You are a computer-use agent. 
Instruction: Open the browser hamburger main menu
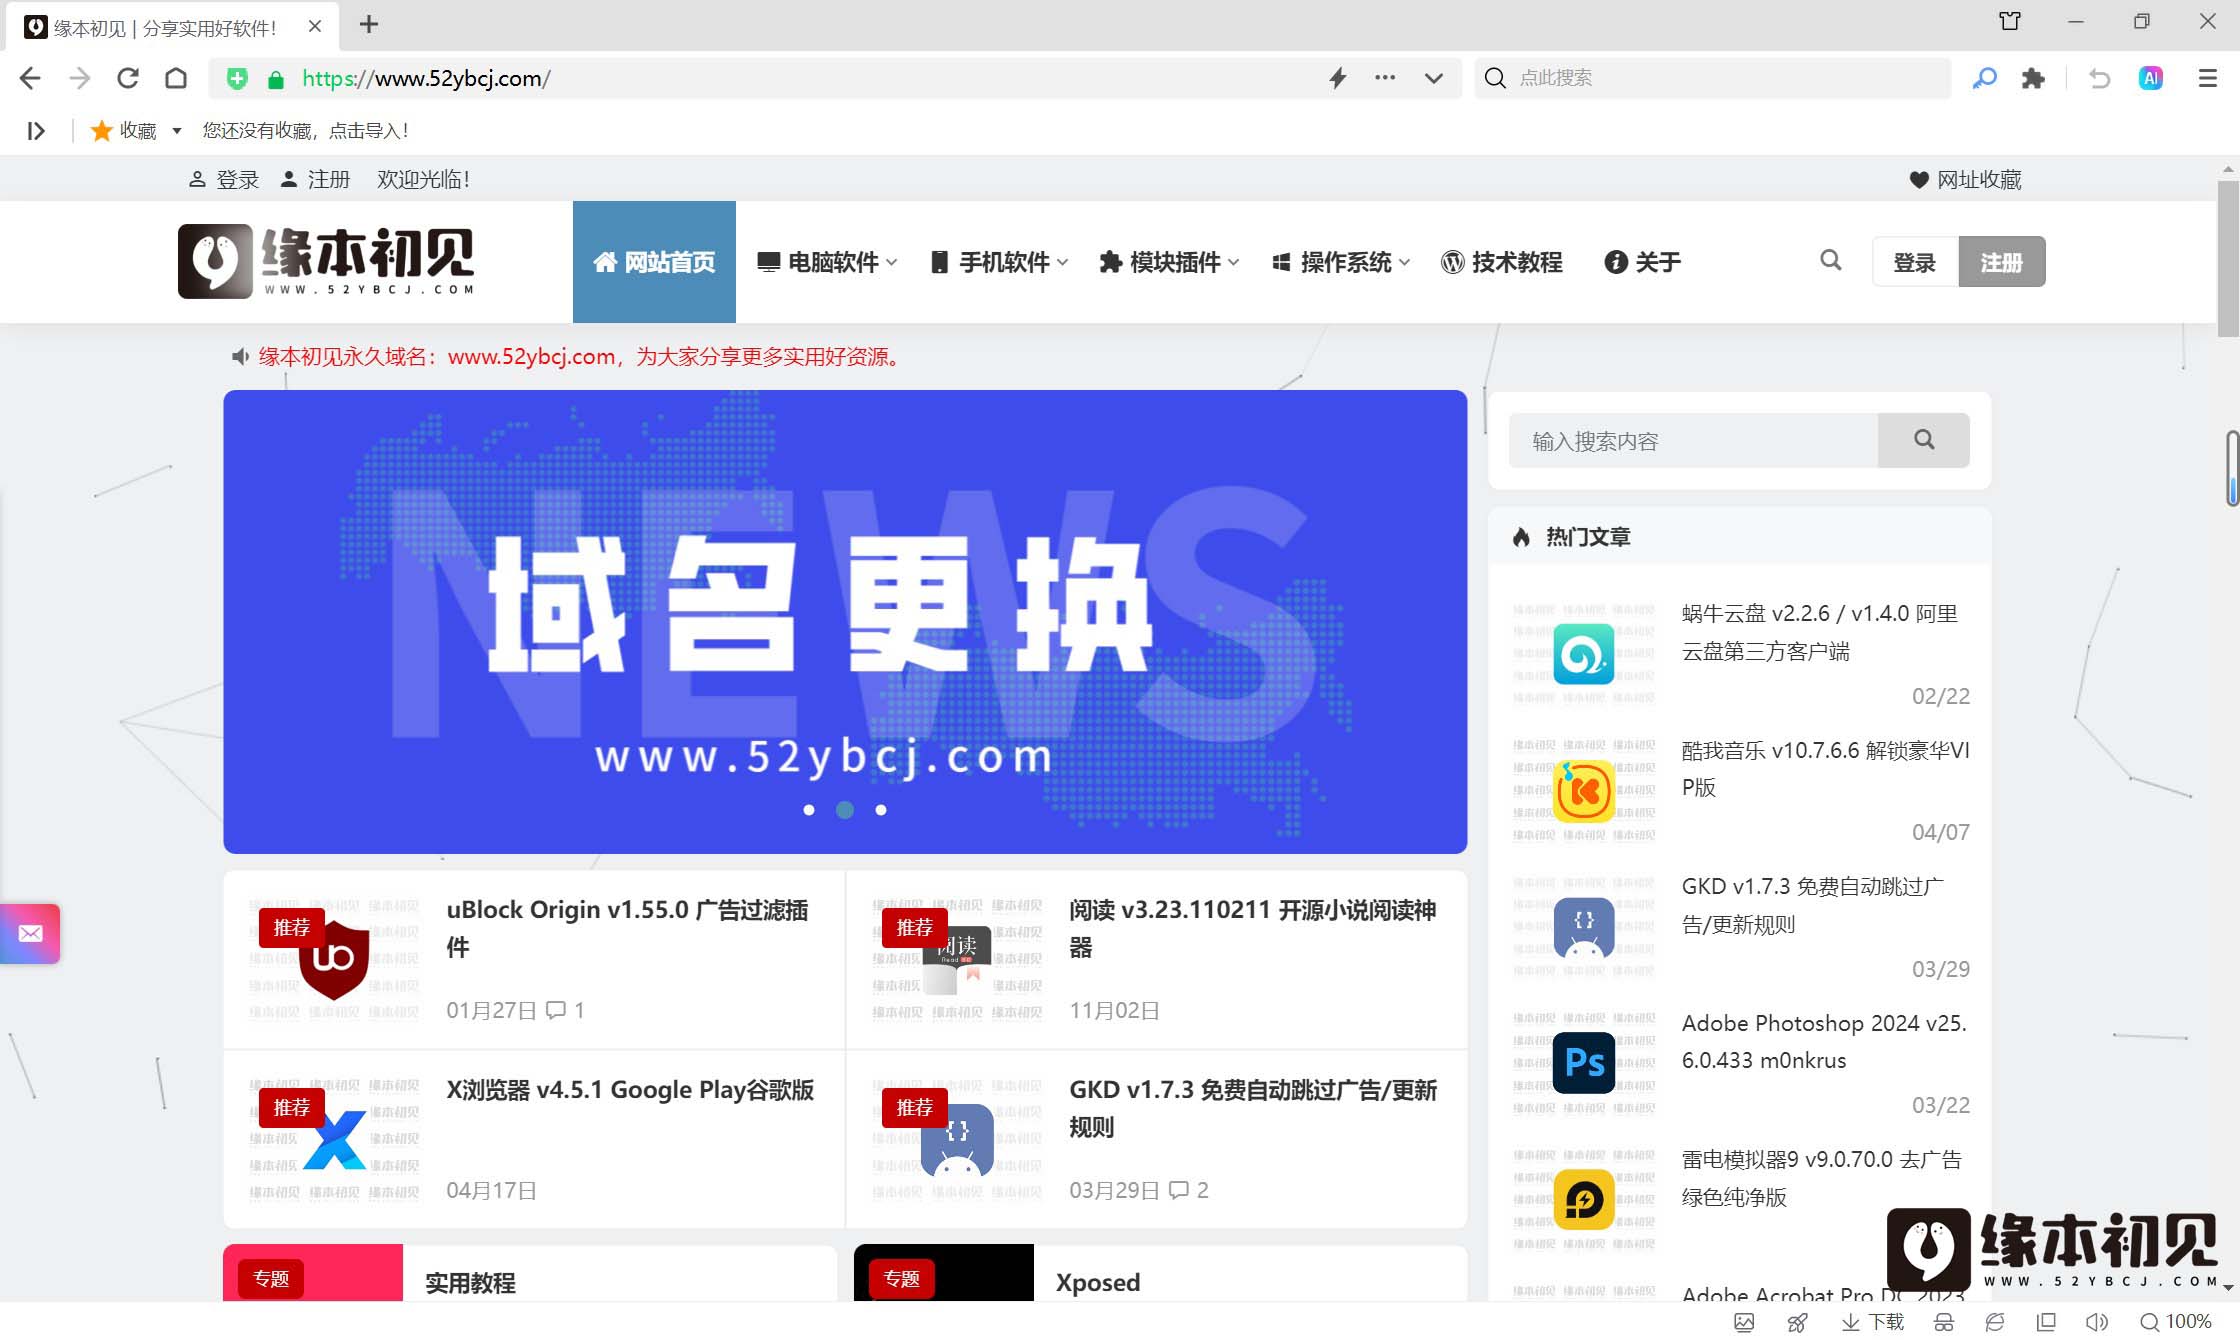2208,78
